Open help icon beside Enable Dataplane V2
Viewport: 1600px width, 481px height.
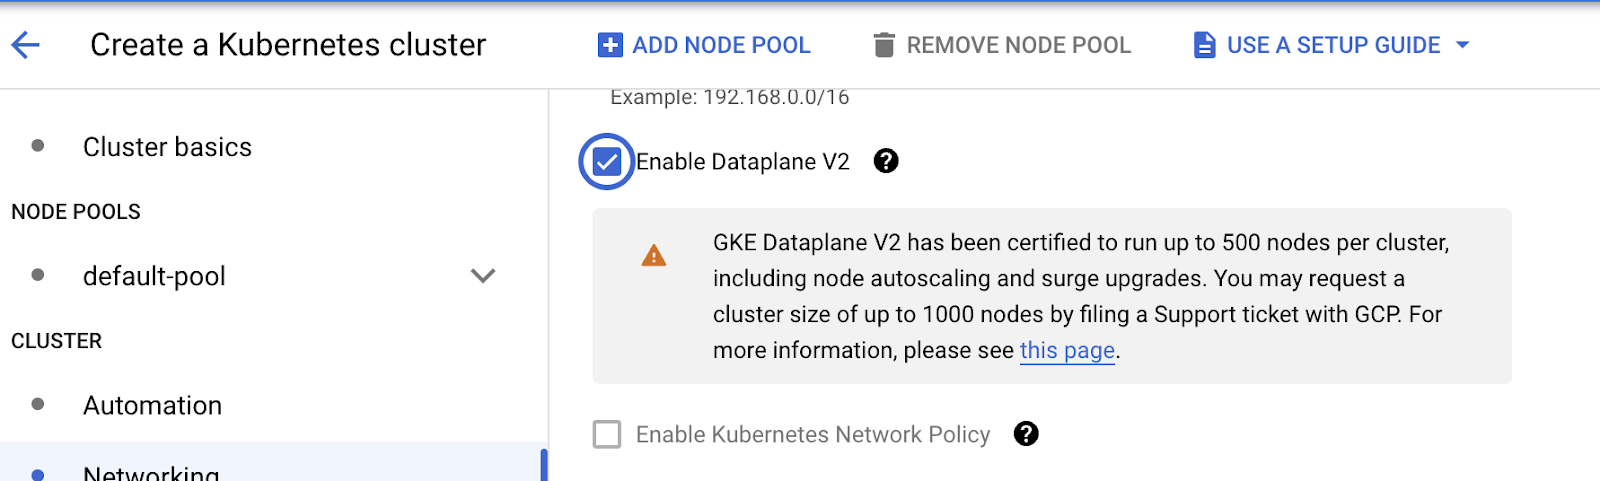[886, 161]
